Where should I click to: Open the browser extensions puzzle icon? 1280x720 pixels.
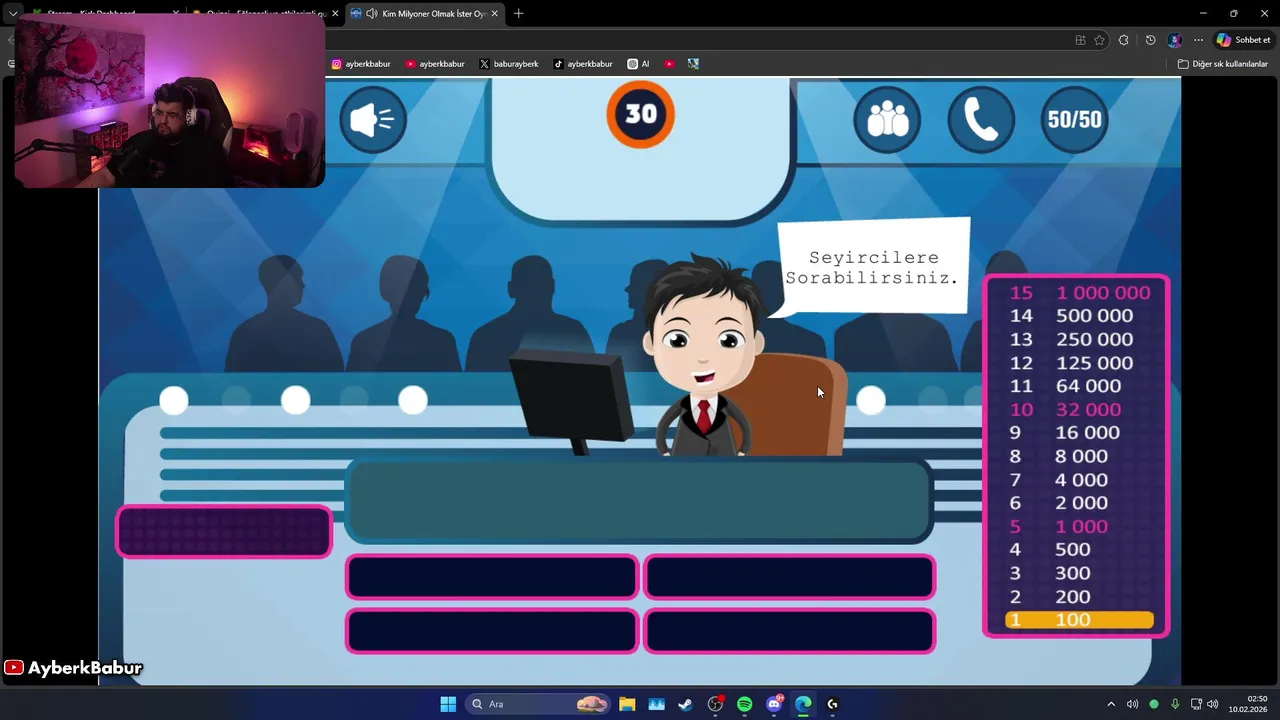coord(1124,40)
